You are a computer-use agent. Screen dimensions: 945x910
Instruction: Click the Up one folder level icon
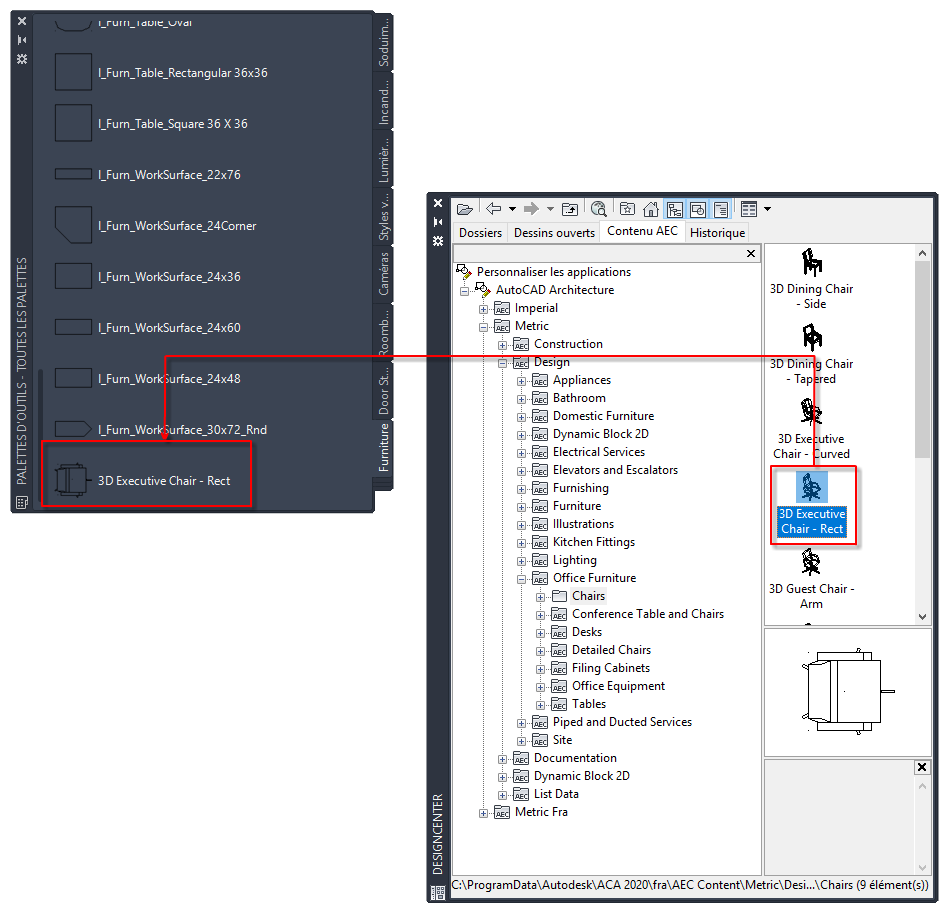(570, 209)
